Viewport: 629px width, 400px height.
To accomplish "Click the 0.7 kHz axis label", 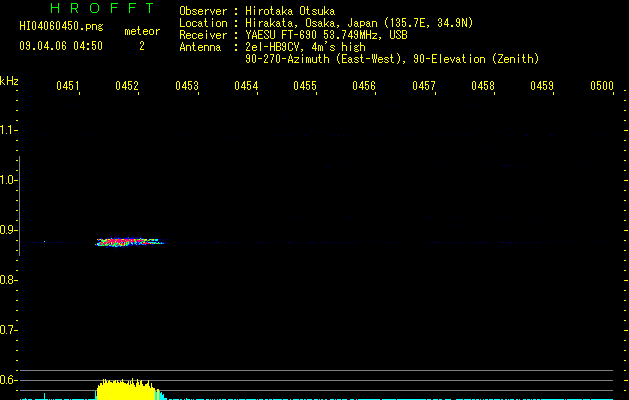I will (7, 330).
